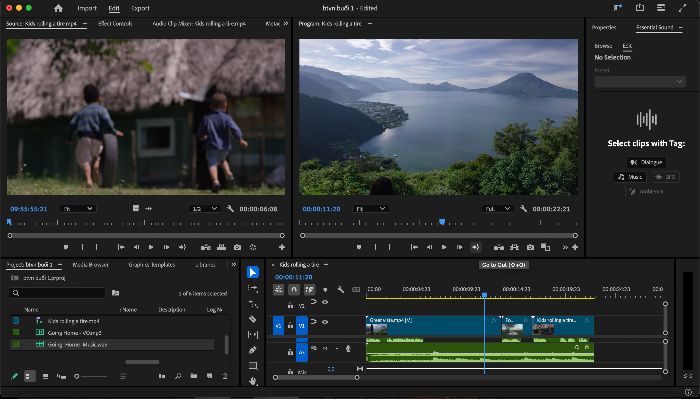700x399 pixels.
Task: Click the Project panel search field
Action: (x=57, y=293)
